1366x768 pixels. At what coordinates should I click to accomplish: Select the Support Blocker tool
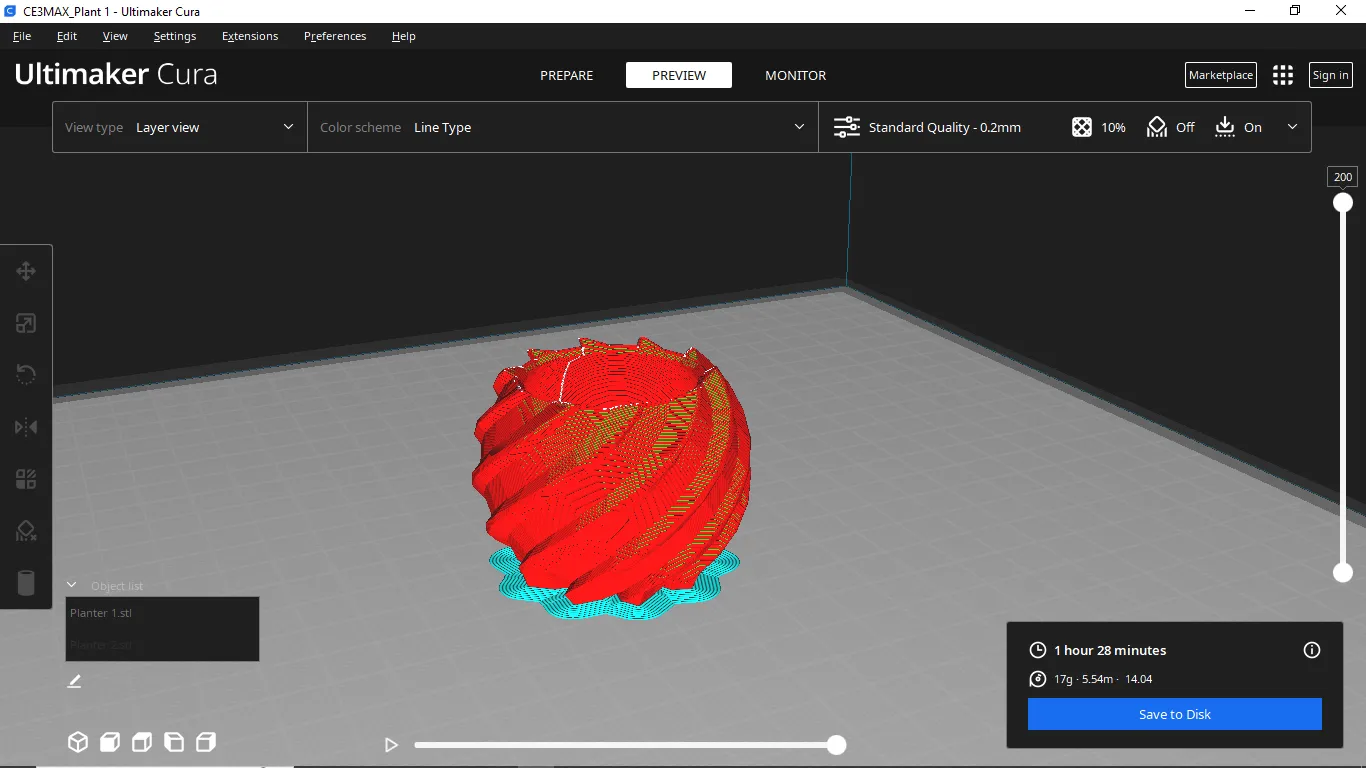(x=26, y=531)
